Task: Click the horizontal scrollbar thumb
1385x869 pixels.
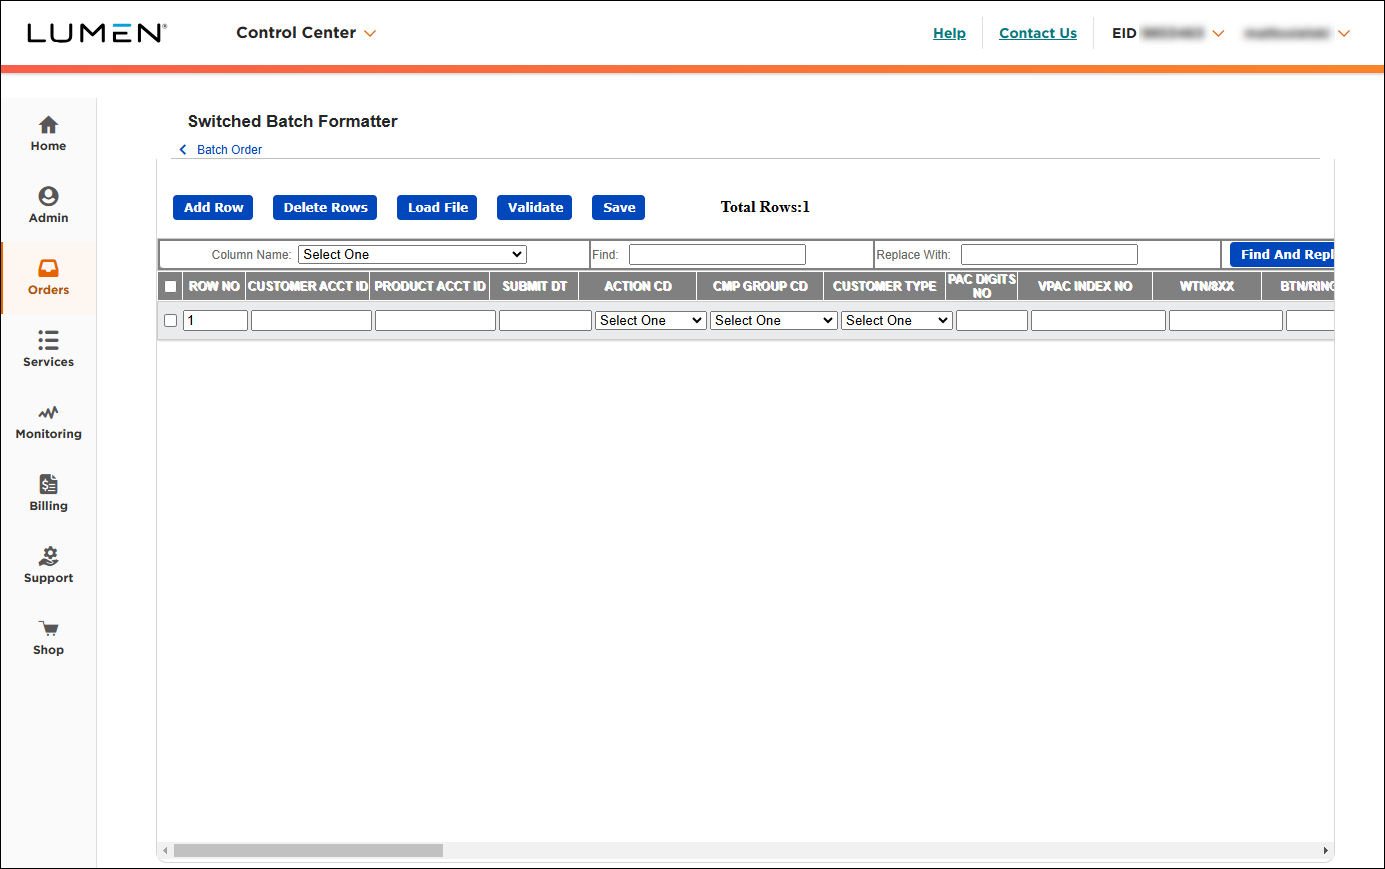Action: pyautogui.click(x=308, y=851)
